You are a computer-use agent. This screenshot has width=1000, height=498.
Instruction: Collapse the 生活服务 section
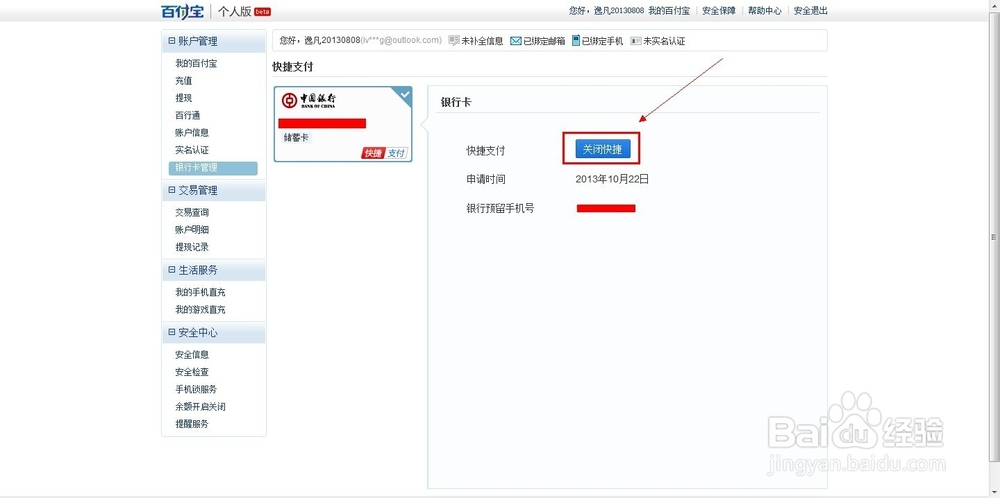(172, 270)
